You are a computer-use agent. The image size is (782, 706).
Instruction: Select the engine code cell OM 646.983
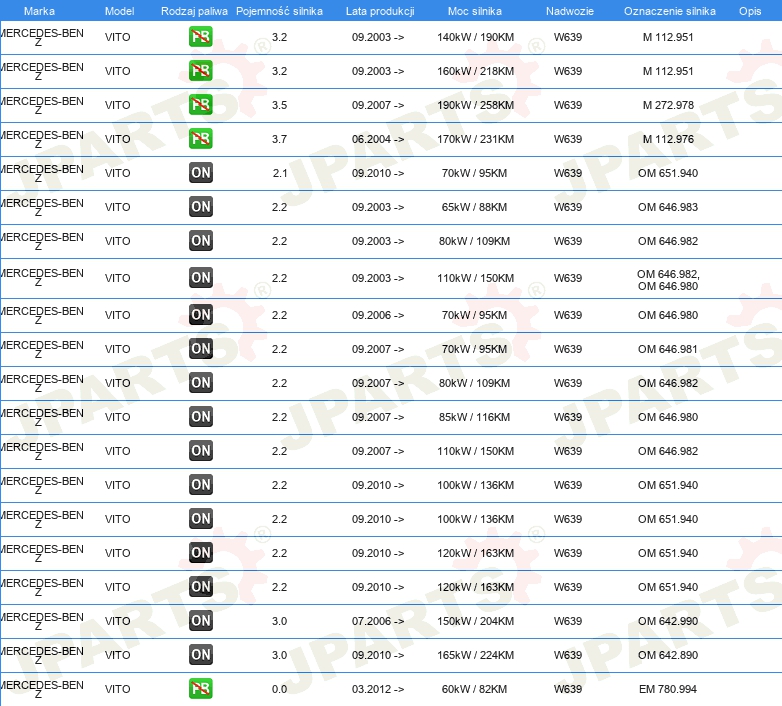coord(668,207)
